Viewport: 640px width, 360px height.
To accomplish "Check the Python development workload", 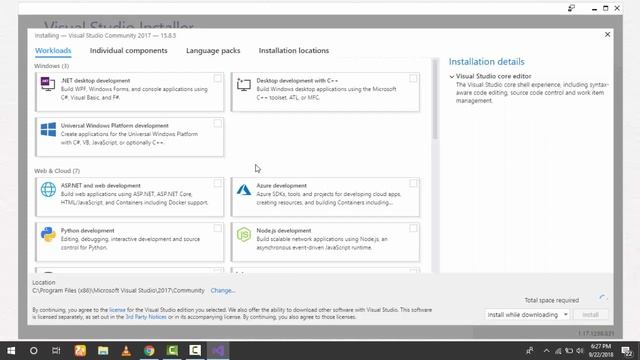I will click(218, 228).
